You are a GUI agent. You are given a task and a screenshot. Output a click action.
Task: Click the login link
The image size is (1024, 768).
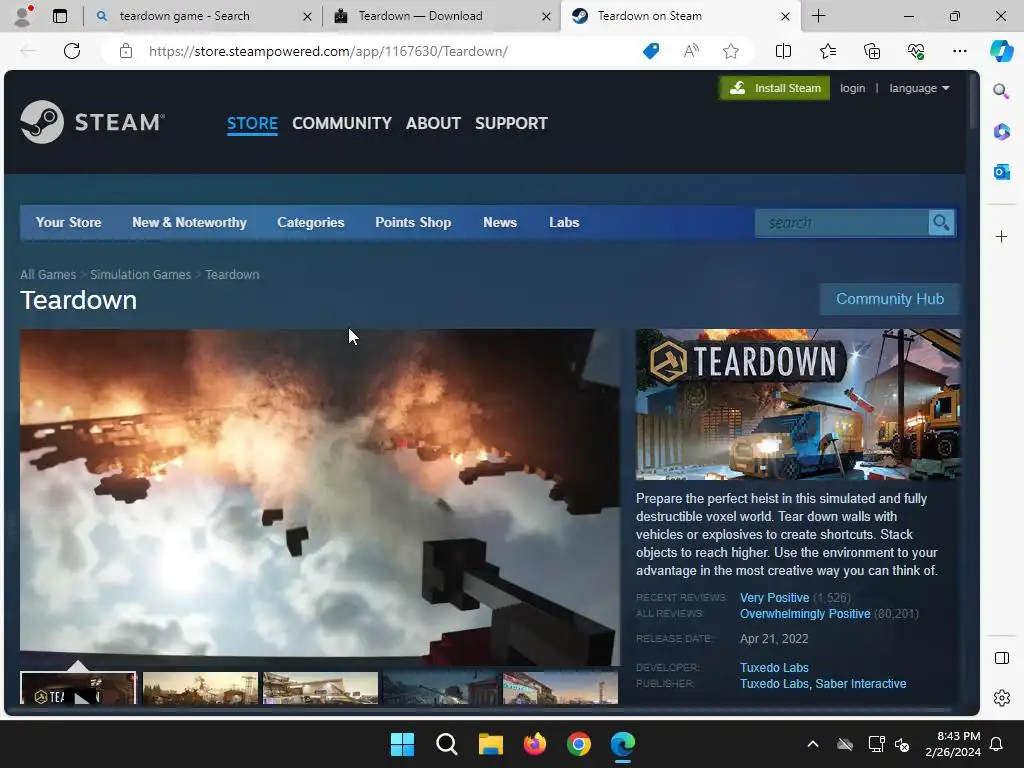point(852,88)
